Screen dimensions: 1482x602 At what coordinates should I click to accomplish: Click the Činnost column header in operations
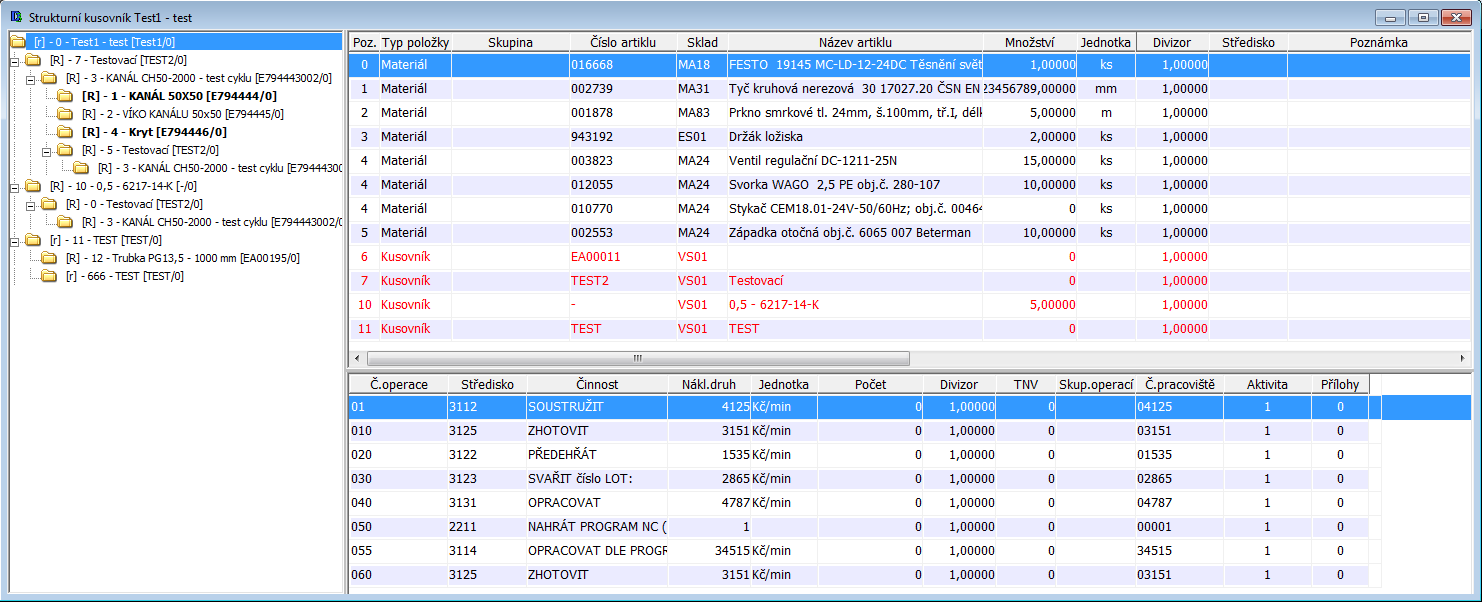tap(596, 384)
